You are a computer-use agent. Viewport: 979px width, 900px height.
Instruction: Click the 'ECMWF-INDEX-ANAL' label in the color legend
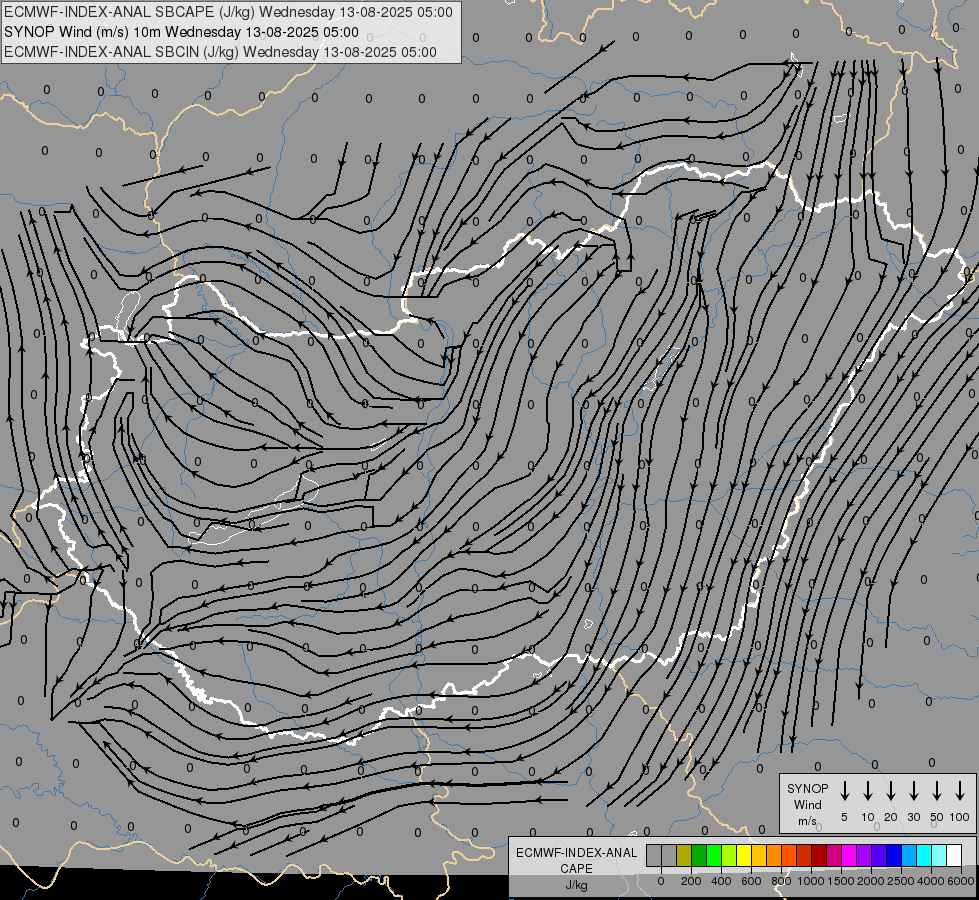(x=576, y=853)
